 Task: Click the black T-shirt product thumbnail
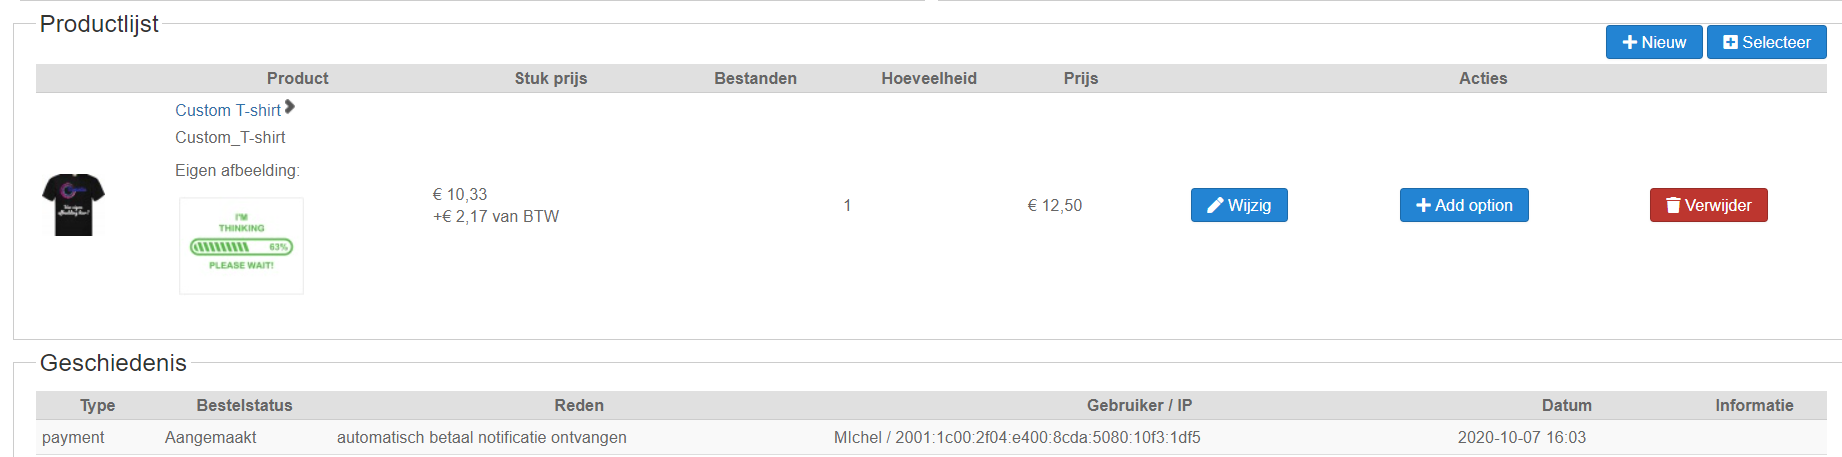click(x=73, y=205)
